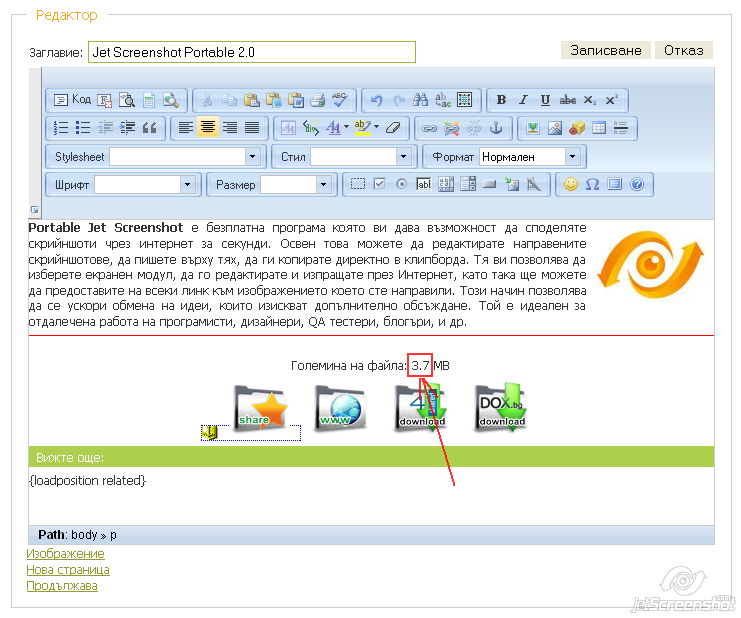Image resolution: width=741 pixels, height=618 pixels.
Task: Click the Remove format eraser icon
Action: (x=393, y=128)
